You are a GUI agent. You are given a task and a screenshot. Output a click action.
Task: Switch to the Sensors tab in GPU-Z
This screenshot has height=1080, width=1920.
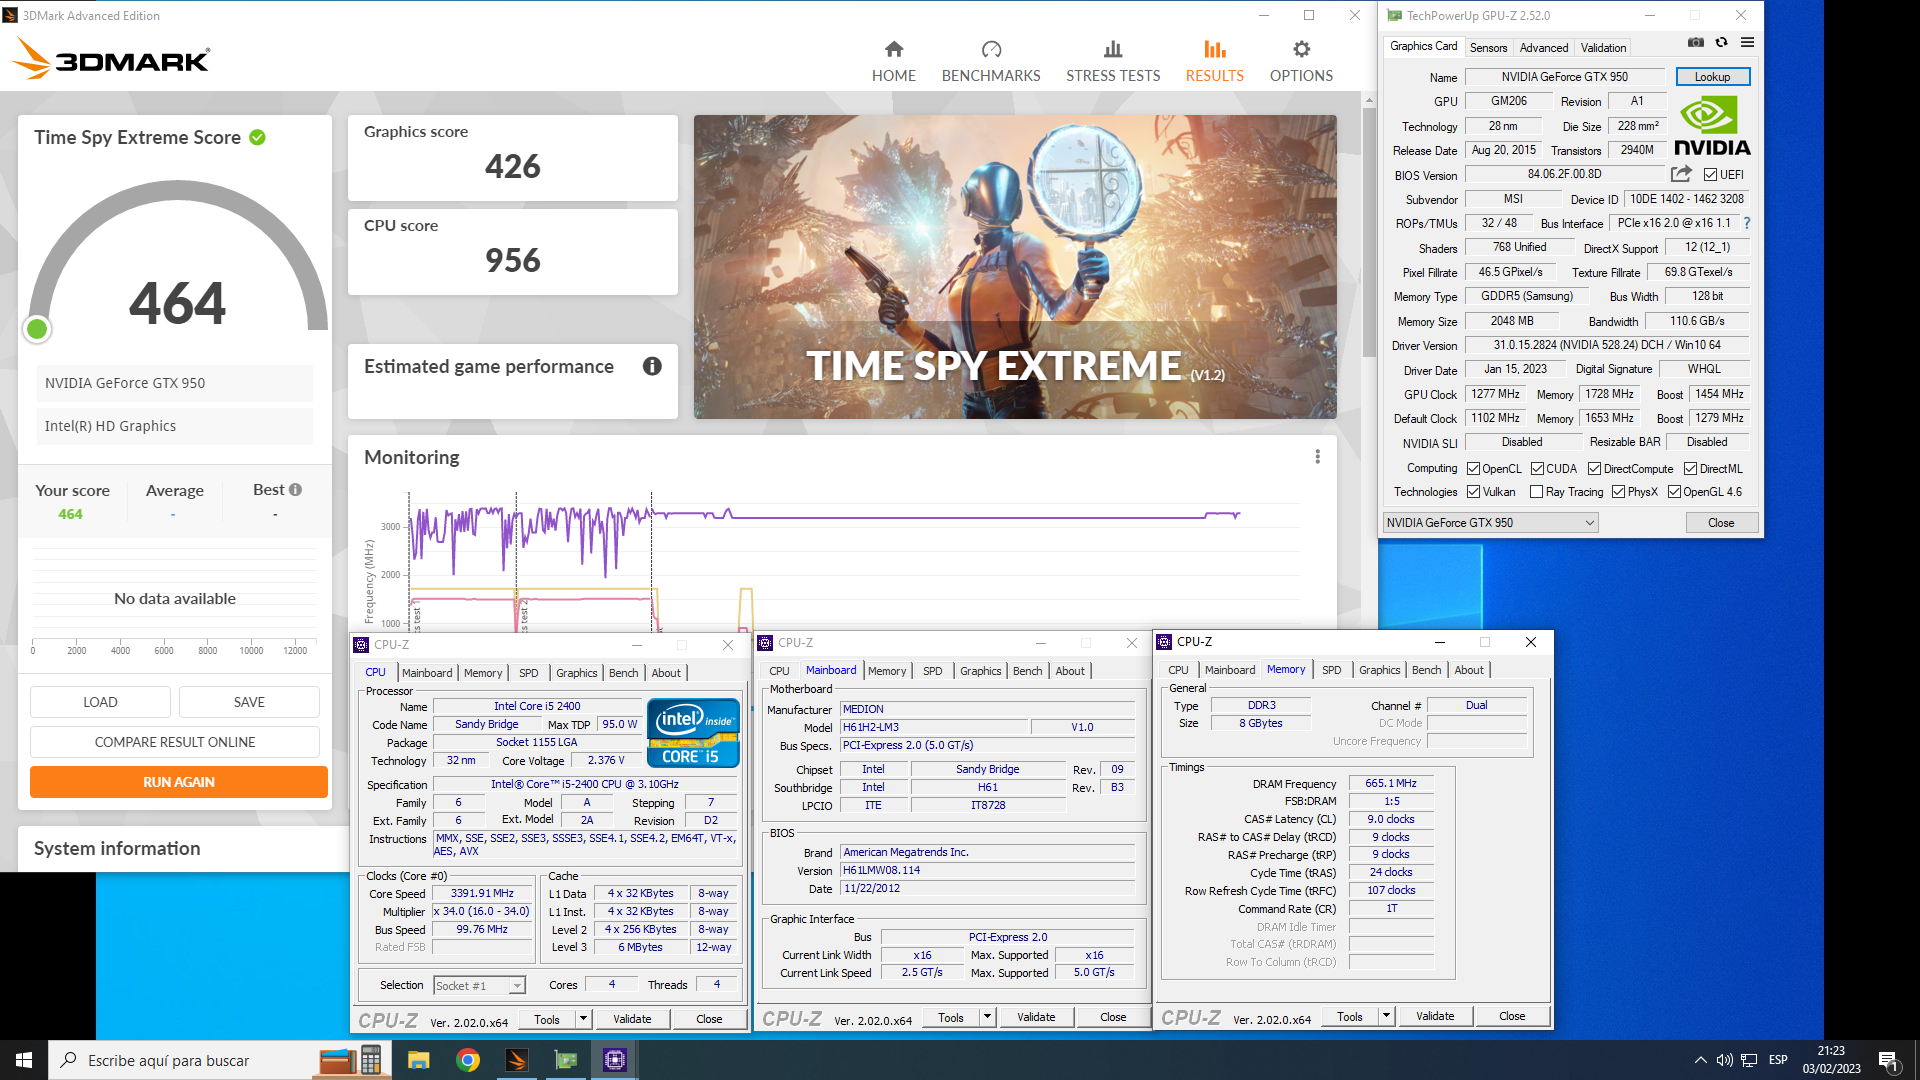(x=1488, y=48)
